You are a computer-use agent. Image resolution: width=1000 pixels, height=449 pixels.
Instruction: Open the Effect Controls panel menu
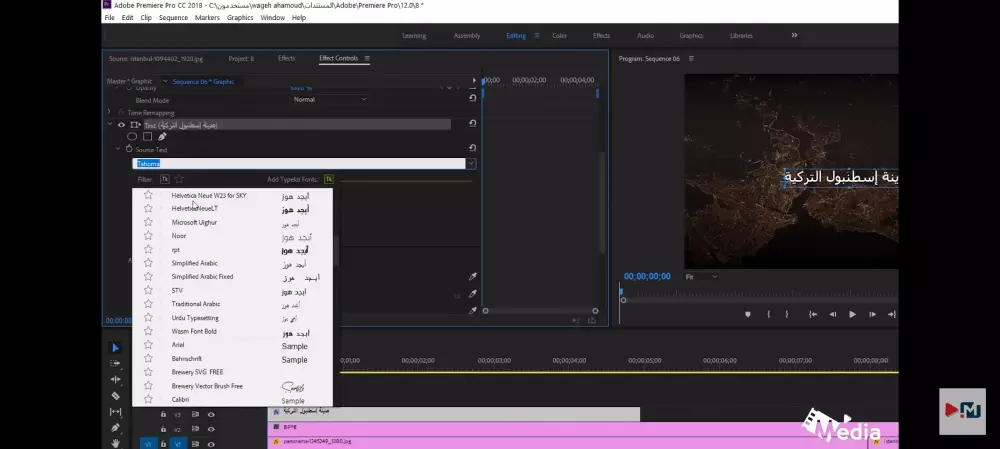click(x=367, y=59)
